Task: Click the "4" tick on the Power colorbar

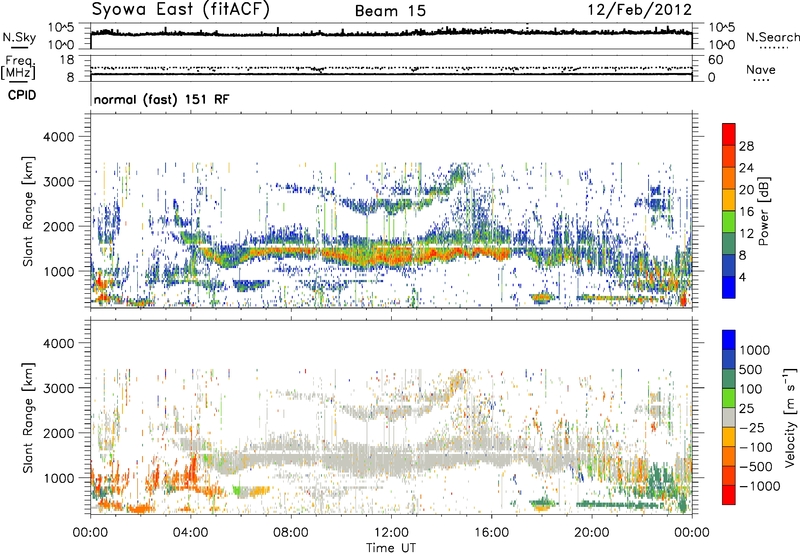Action: click(x=742, y=277)
